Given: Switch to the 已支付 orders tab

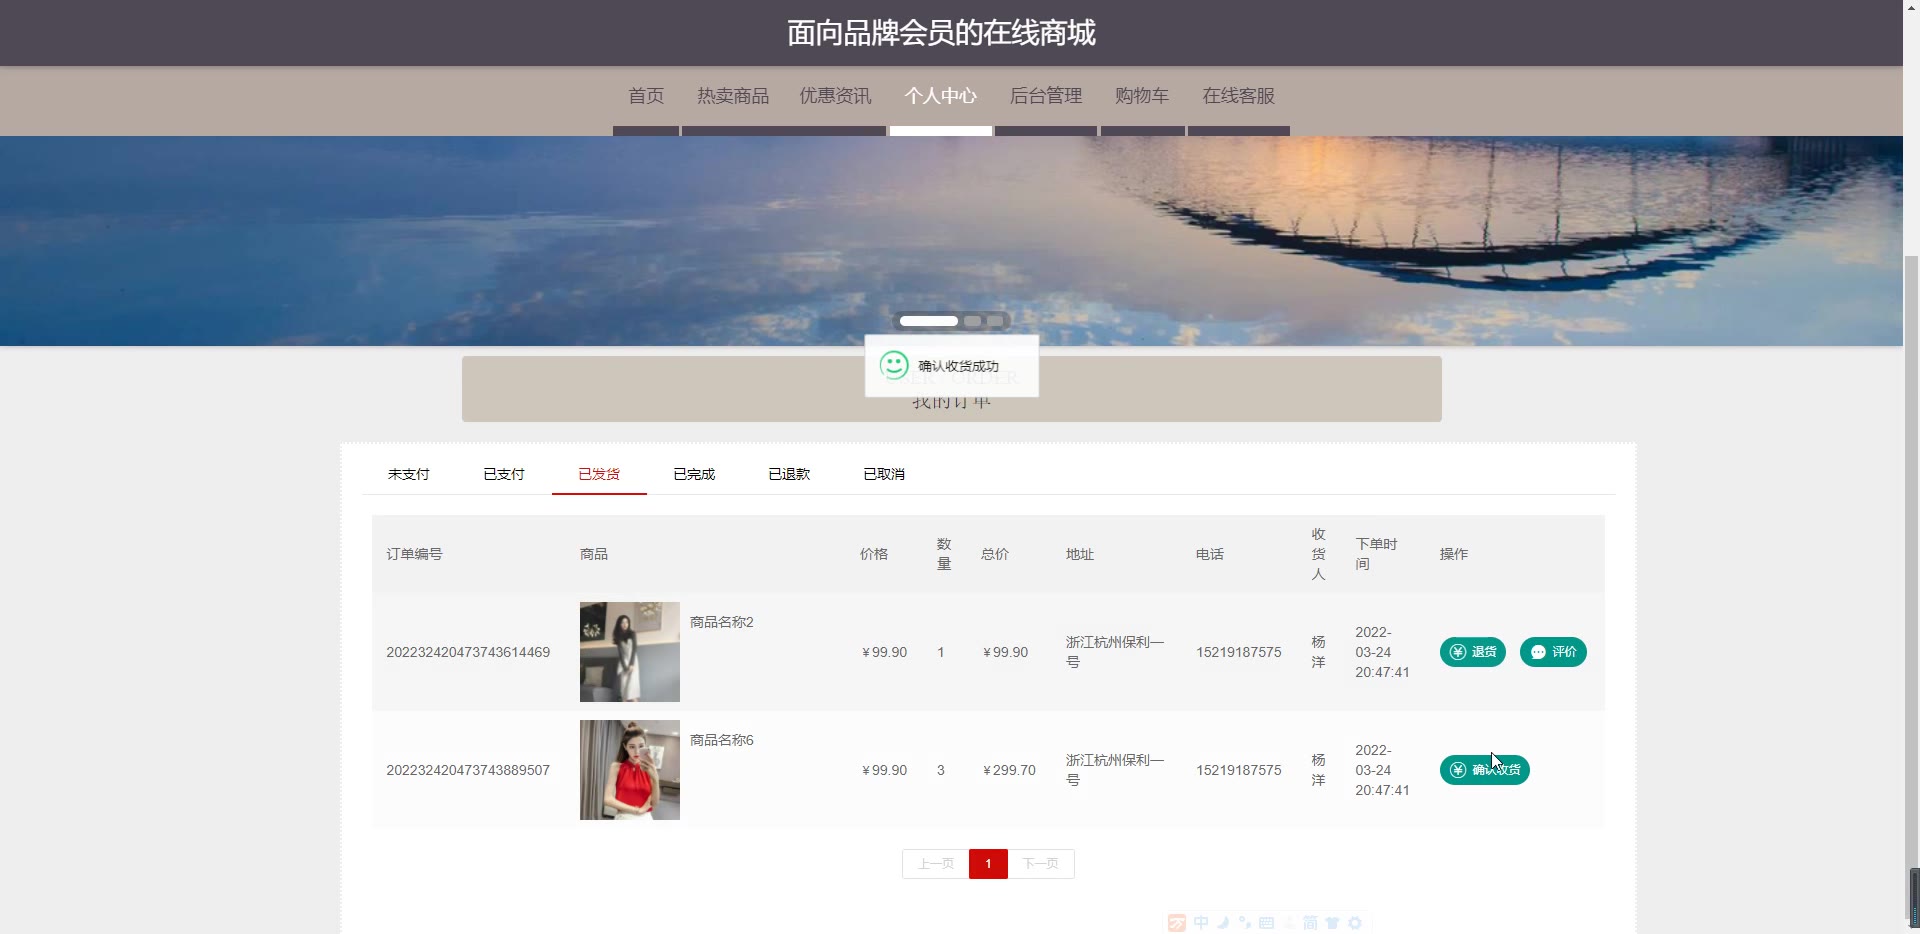Looking at the screenshot, I should coord(504,474).
